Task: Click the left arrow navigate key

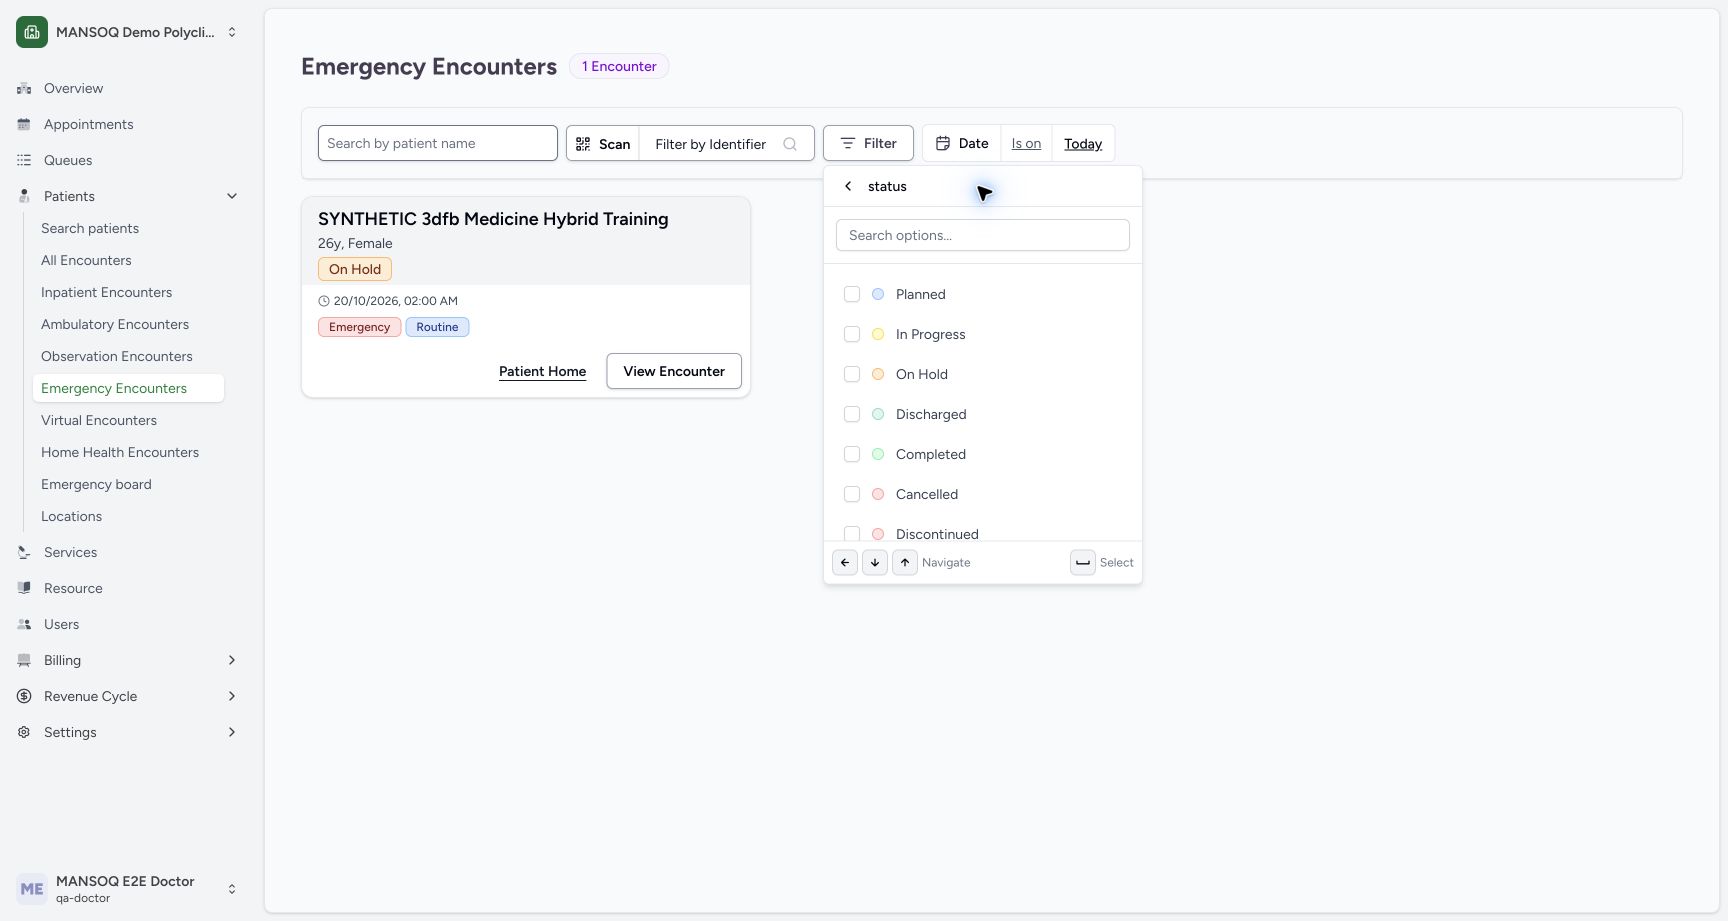Action: coord(845,562)
